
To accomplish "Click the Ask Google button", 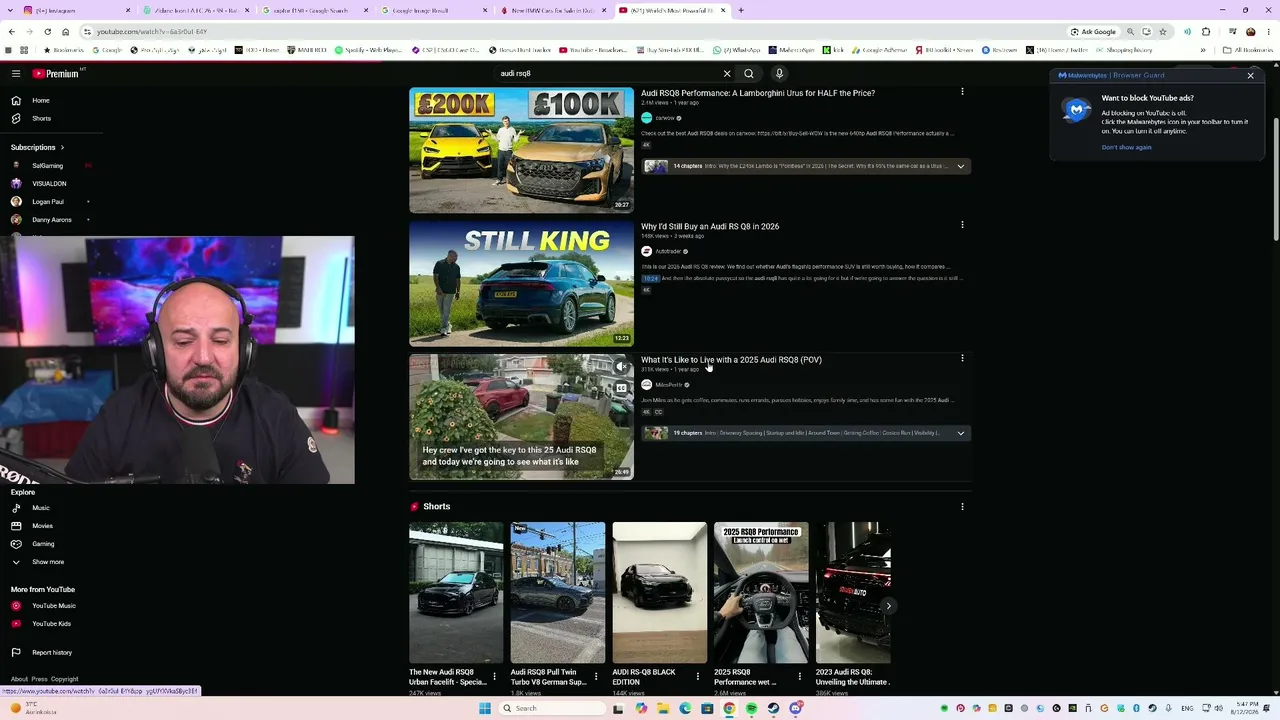I will (1093, 31).
